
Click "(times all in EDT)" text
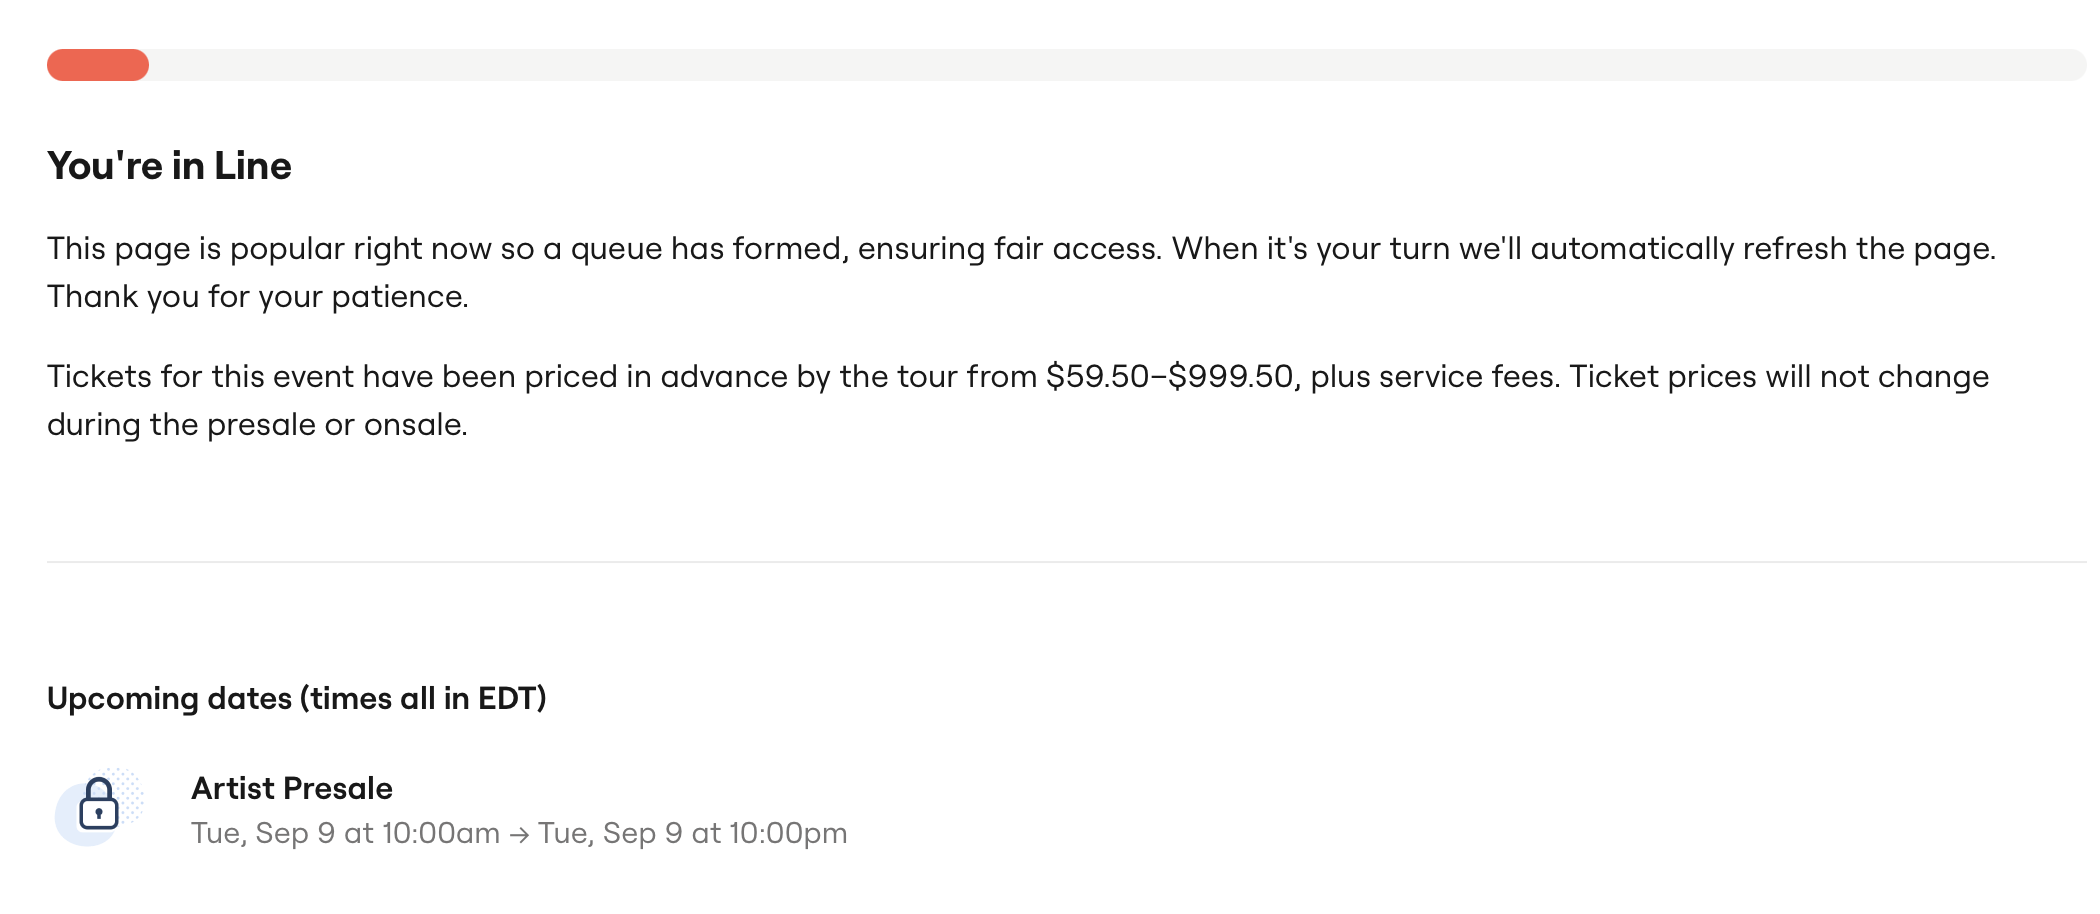tap(423, 698)
